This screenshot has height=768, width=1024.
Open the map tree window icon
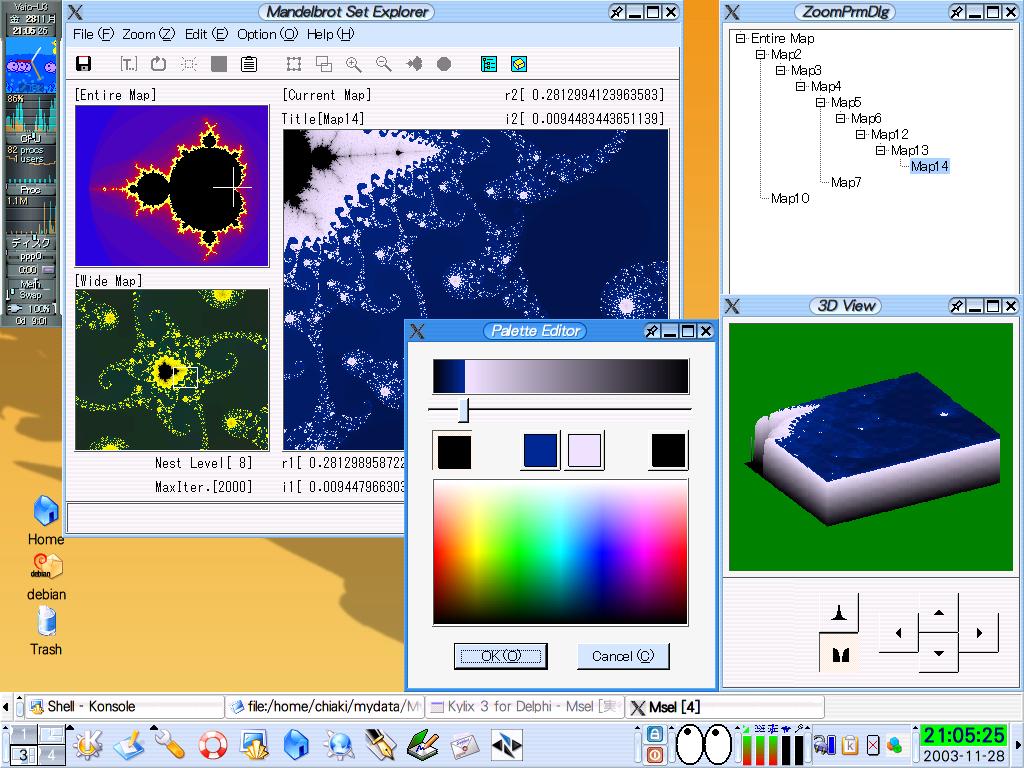click(x=488, y=64)
